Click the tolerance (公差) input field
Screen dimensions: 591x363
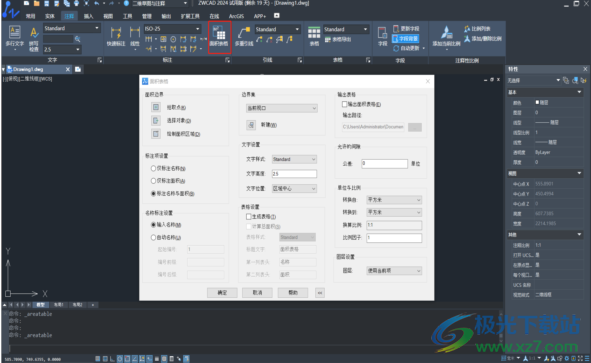(x=384, y=163)
